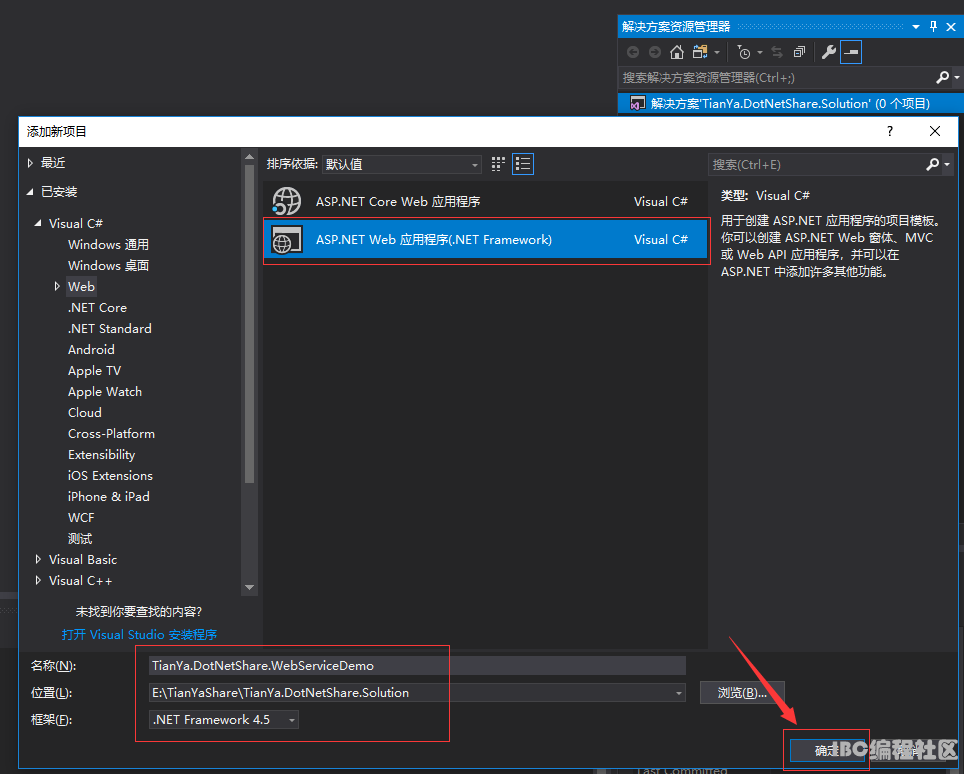Screen dimensions: 964x774
Task: Click the 确定 (OK) button
Action: click(826, 751)
